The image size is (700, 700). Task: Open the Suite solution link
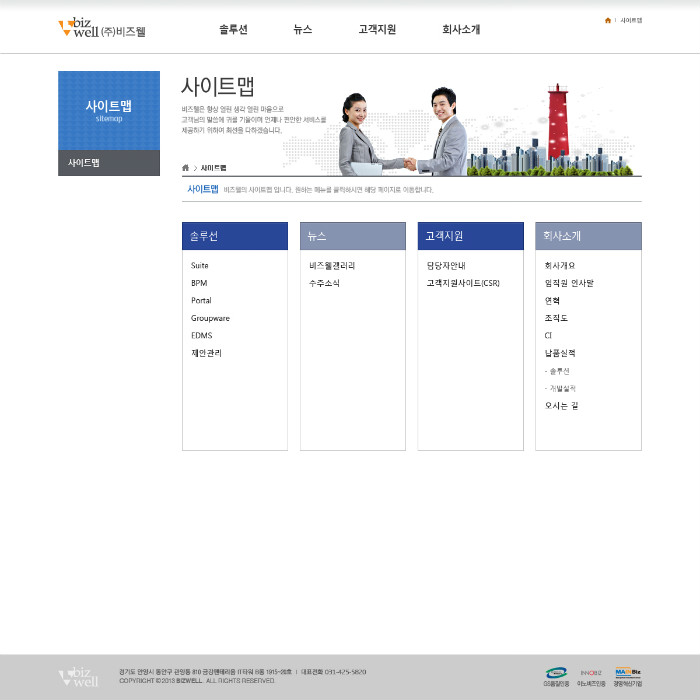pyautogui.click(x=200, y=266)
